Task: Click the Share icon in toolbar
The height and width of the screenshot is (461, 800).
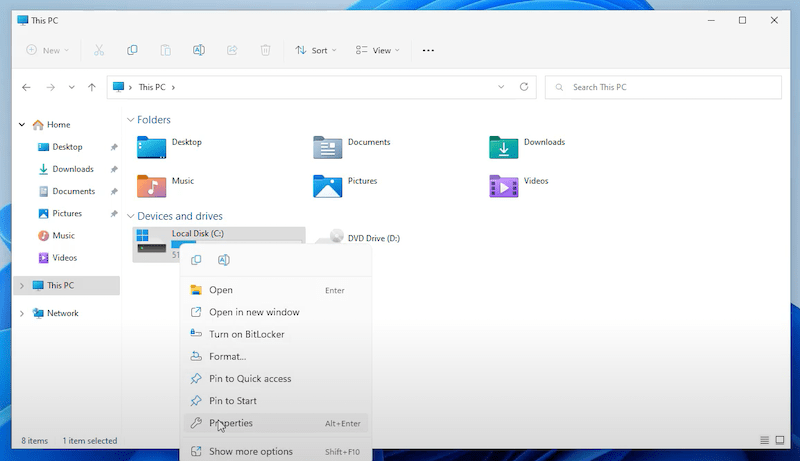Action: pyautogui.click(x=232, y=50)
